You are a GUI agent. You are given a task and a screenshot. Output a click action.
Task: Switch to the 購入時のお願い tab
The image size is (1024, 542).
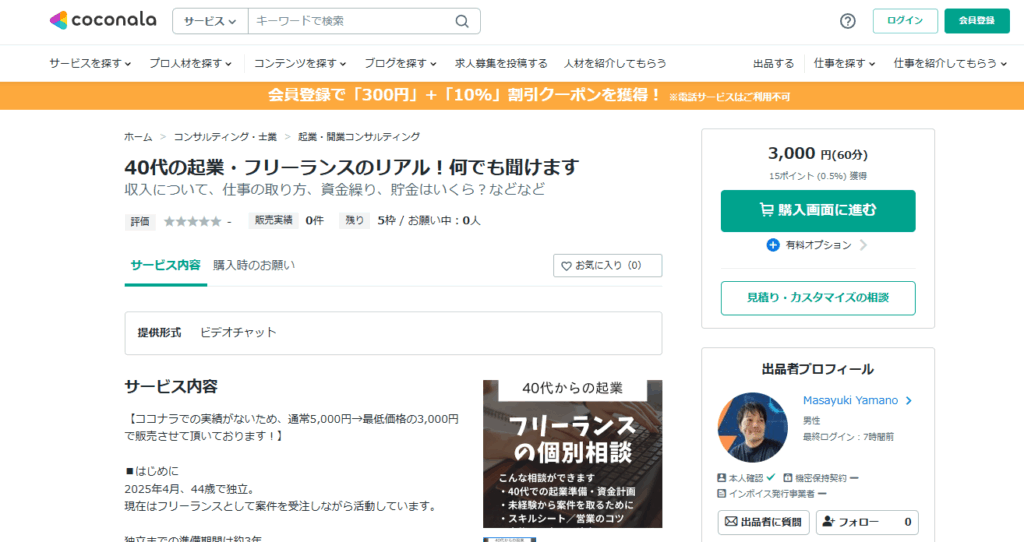(254, 266)
